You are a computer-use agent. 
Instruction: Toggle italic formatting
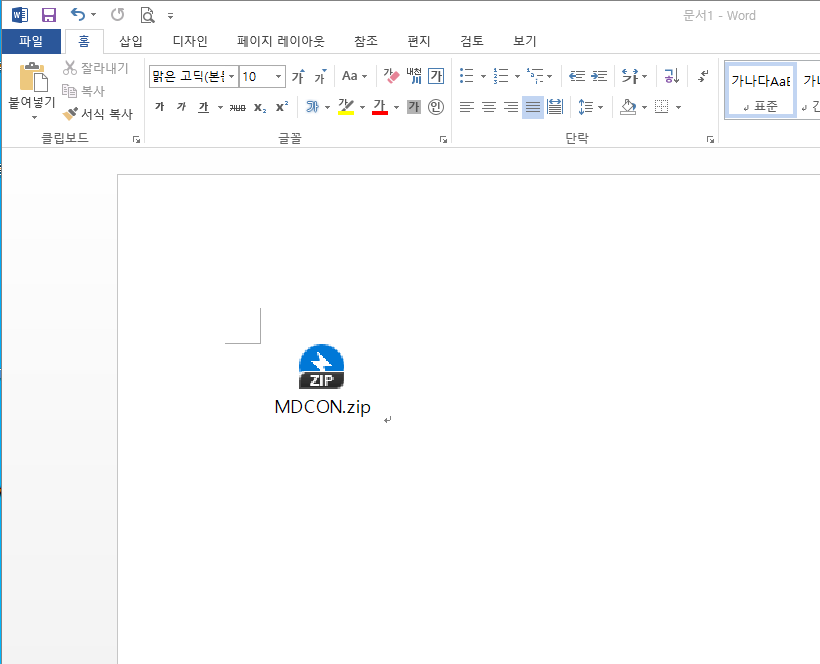[181, 107]
